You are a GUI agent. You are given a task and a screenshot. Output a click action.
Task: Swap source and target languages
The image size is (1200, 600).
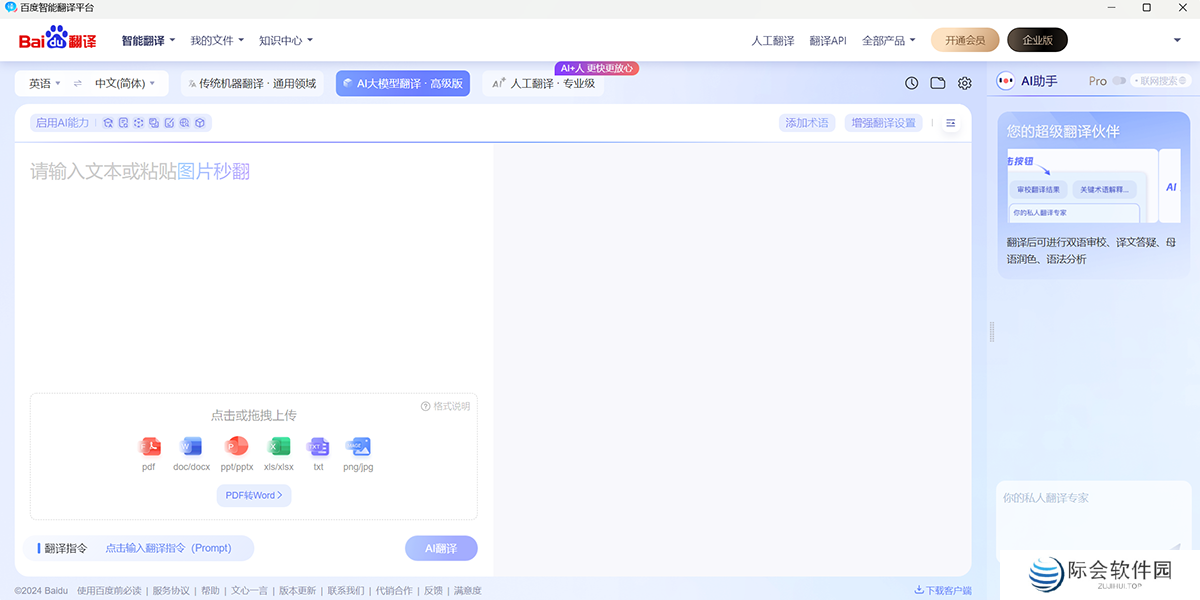point(77,83)
